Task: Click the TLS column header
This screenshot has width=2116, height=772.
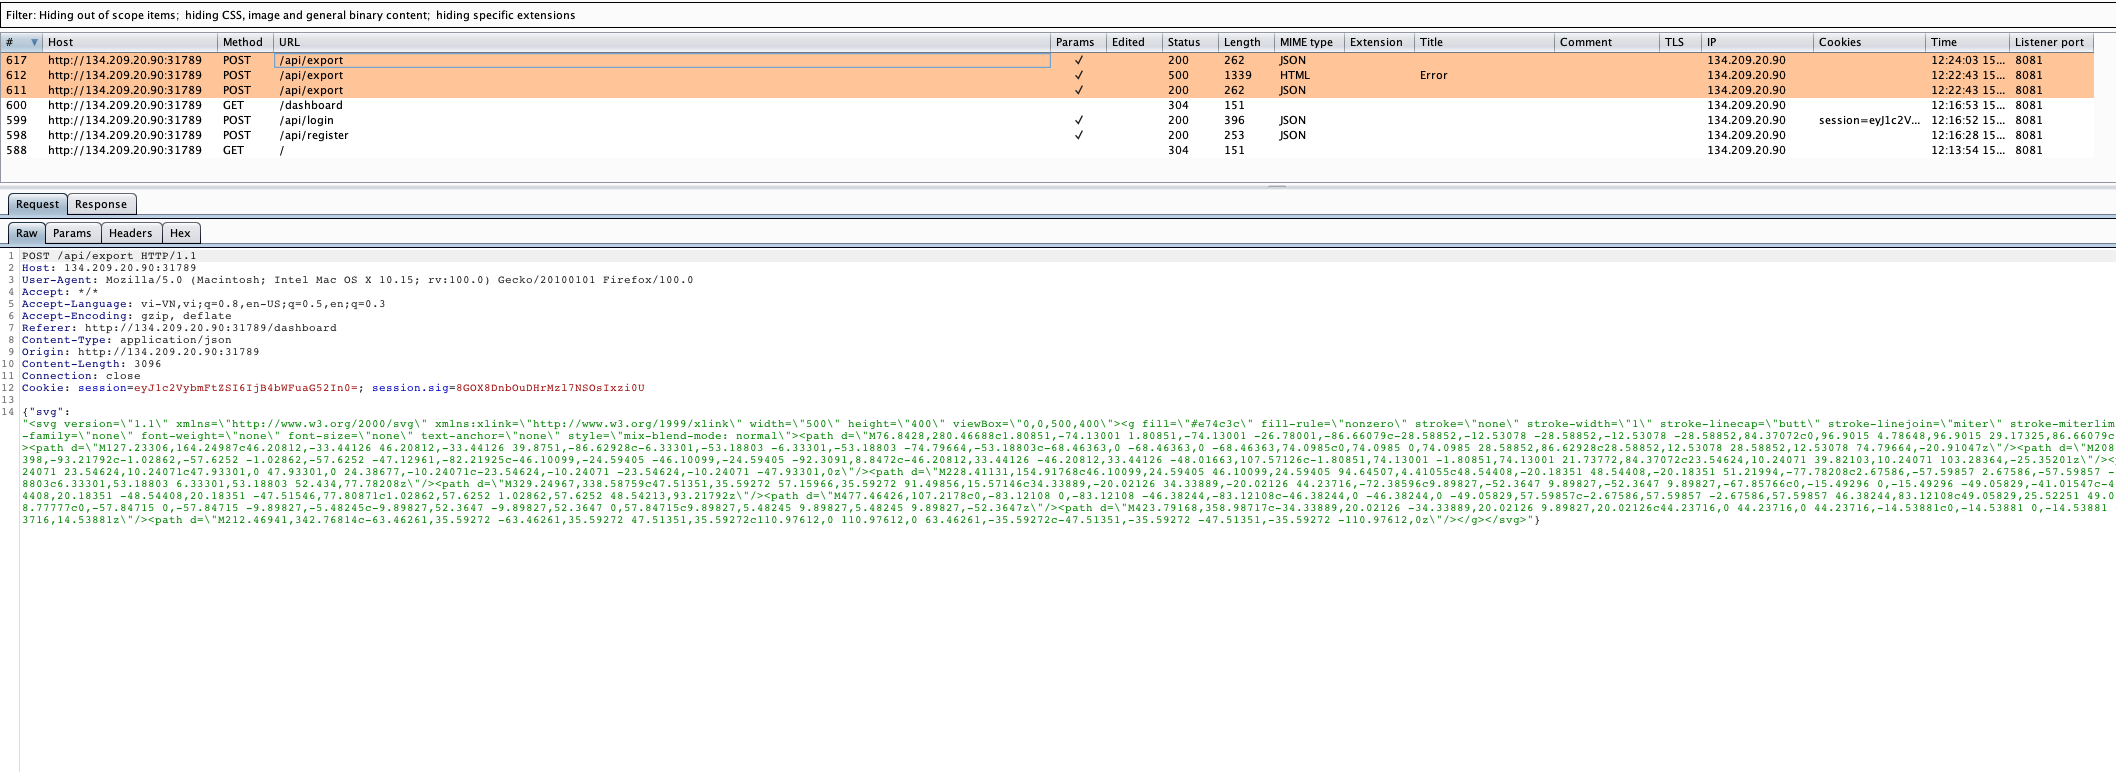Action: click(x=1680, y=42)
